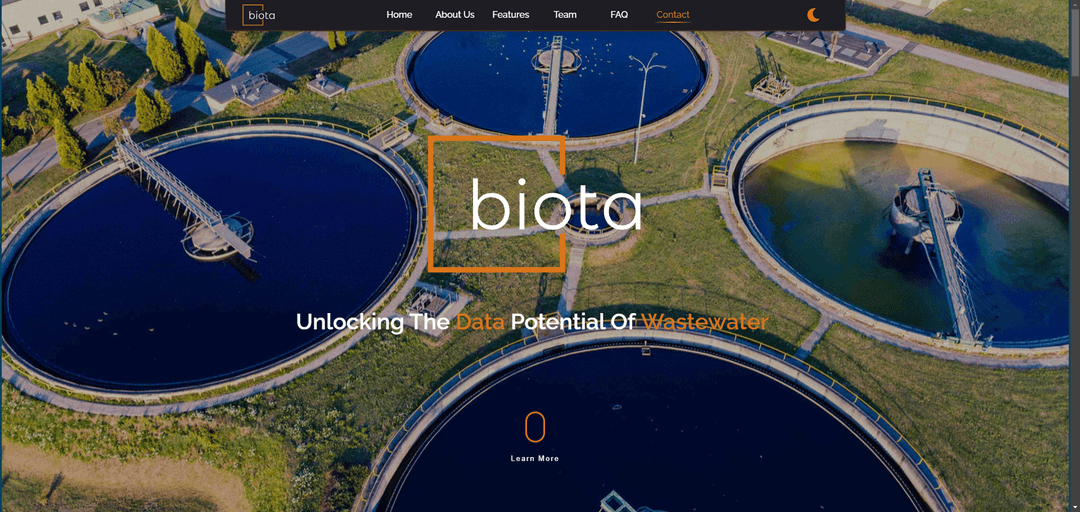
Task: Click the orange word Wastewater in headline
Action: coord(705,322)
